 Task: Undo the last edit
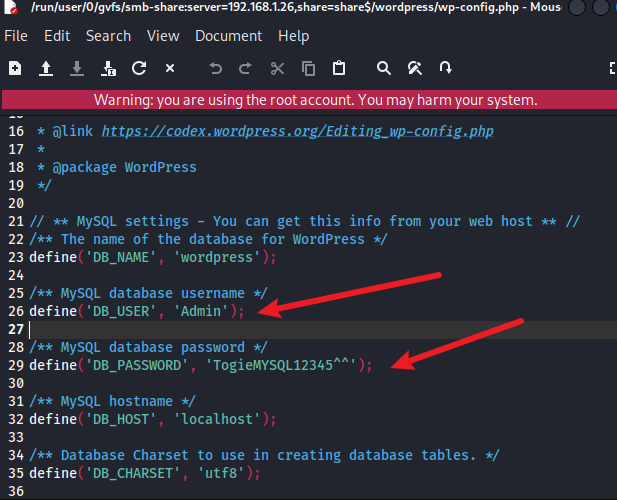coord(215,68)
